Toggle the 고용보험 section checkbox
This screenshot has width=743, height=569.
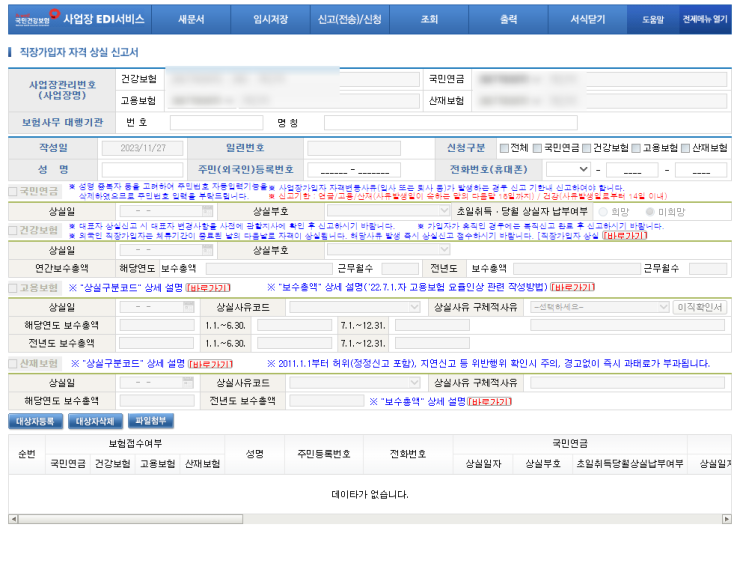[13, 288]
